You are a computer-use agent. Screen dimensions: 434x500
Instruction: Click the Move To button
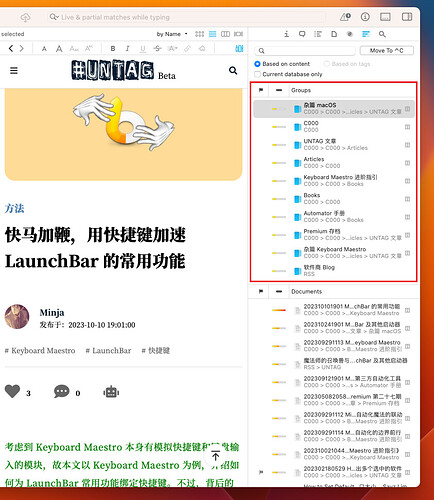coord(387,51)
